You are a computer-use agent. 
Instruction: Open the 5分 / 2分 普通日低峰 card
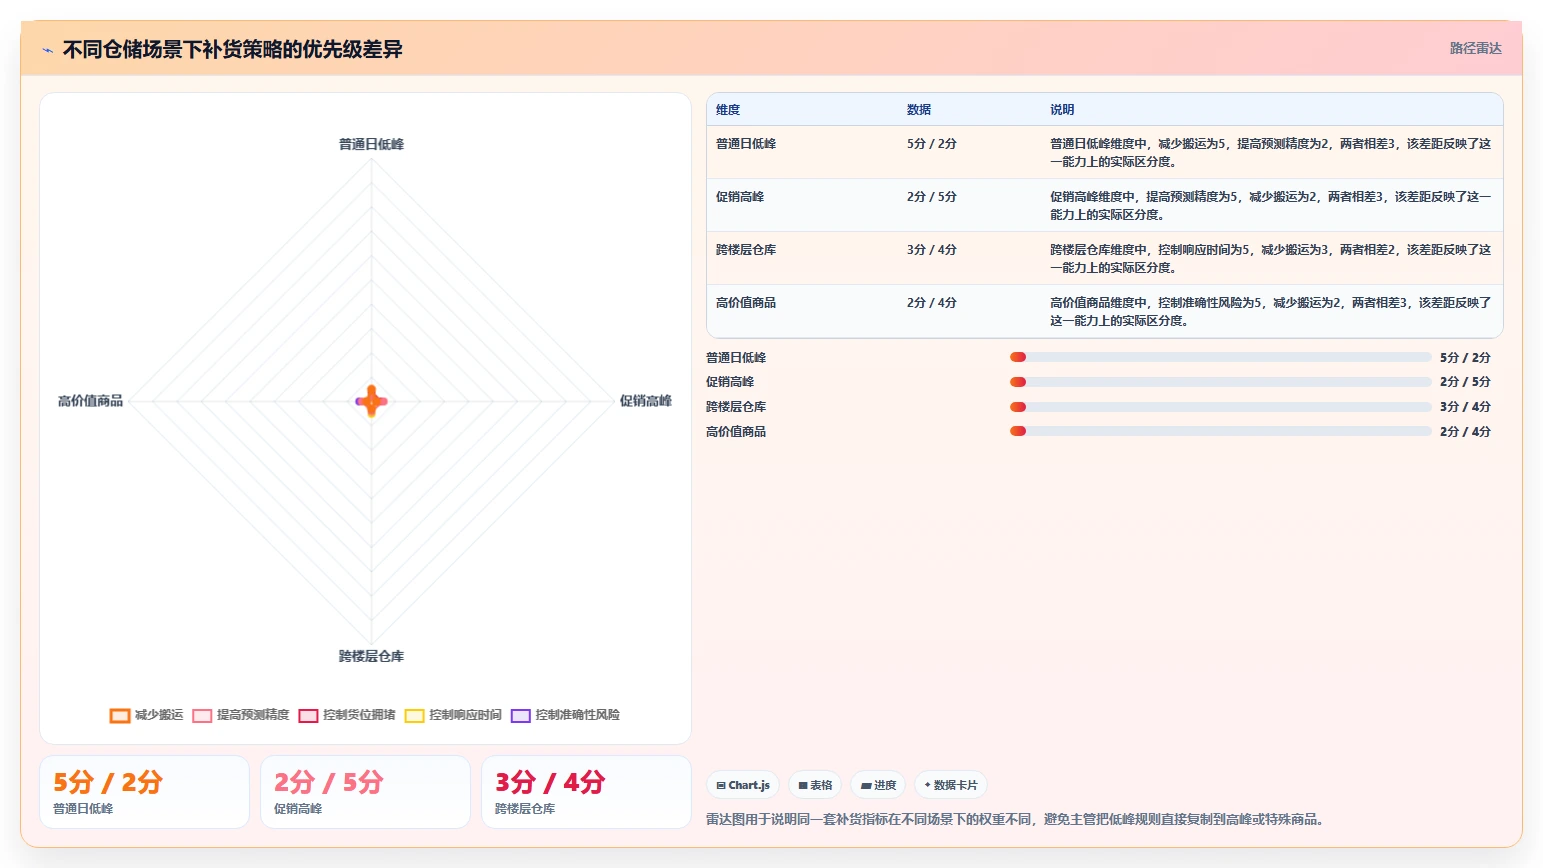[144, 792]
